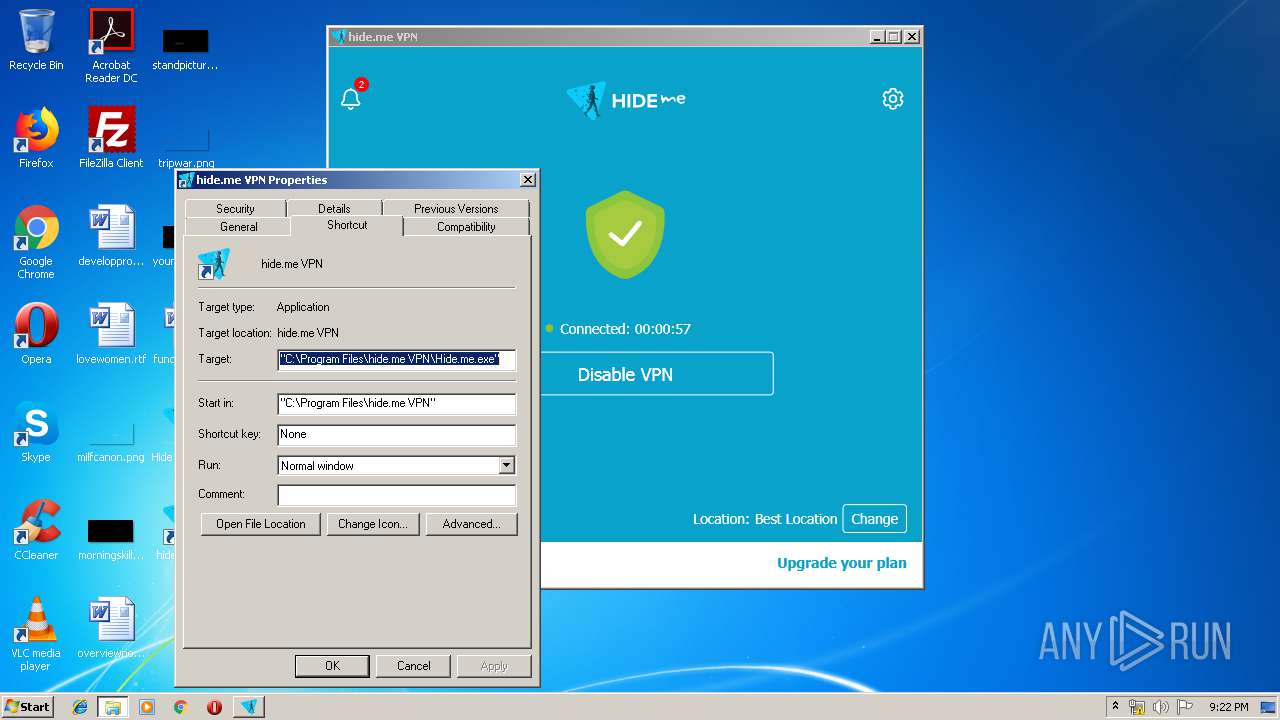Image resolution: width=1280 pixels, height=720 pixels.
Task: Open hide.me VPN settings gear
Action: (x=893, y=98)
